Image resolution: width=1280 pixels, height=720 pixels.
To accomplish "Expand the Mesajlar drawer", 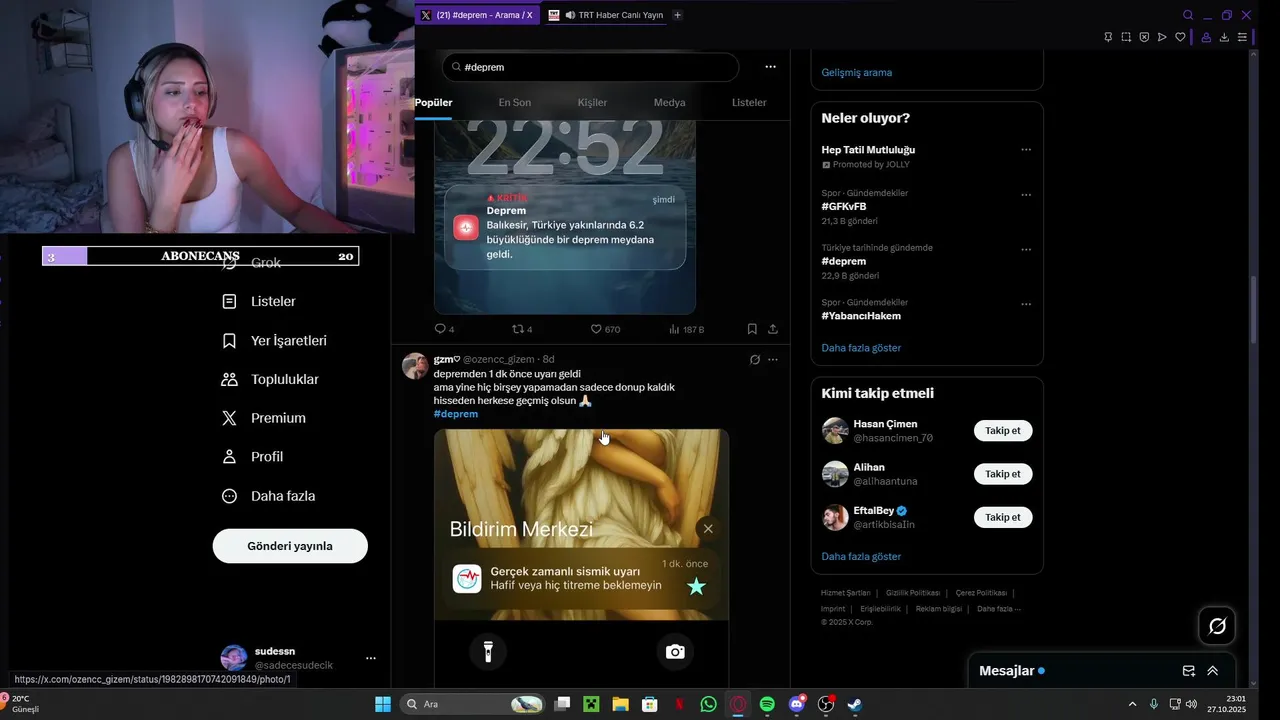I will tap(1213, 671).
